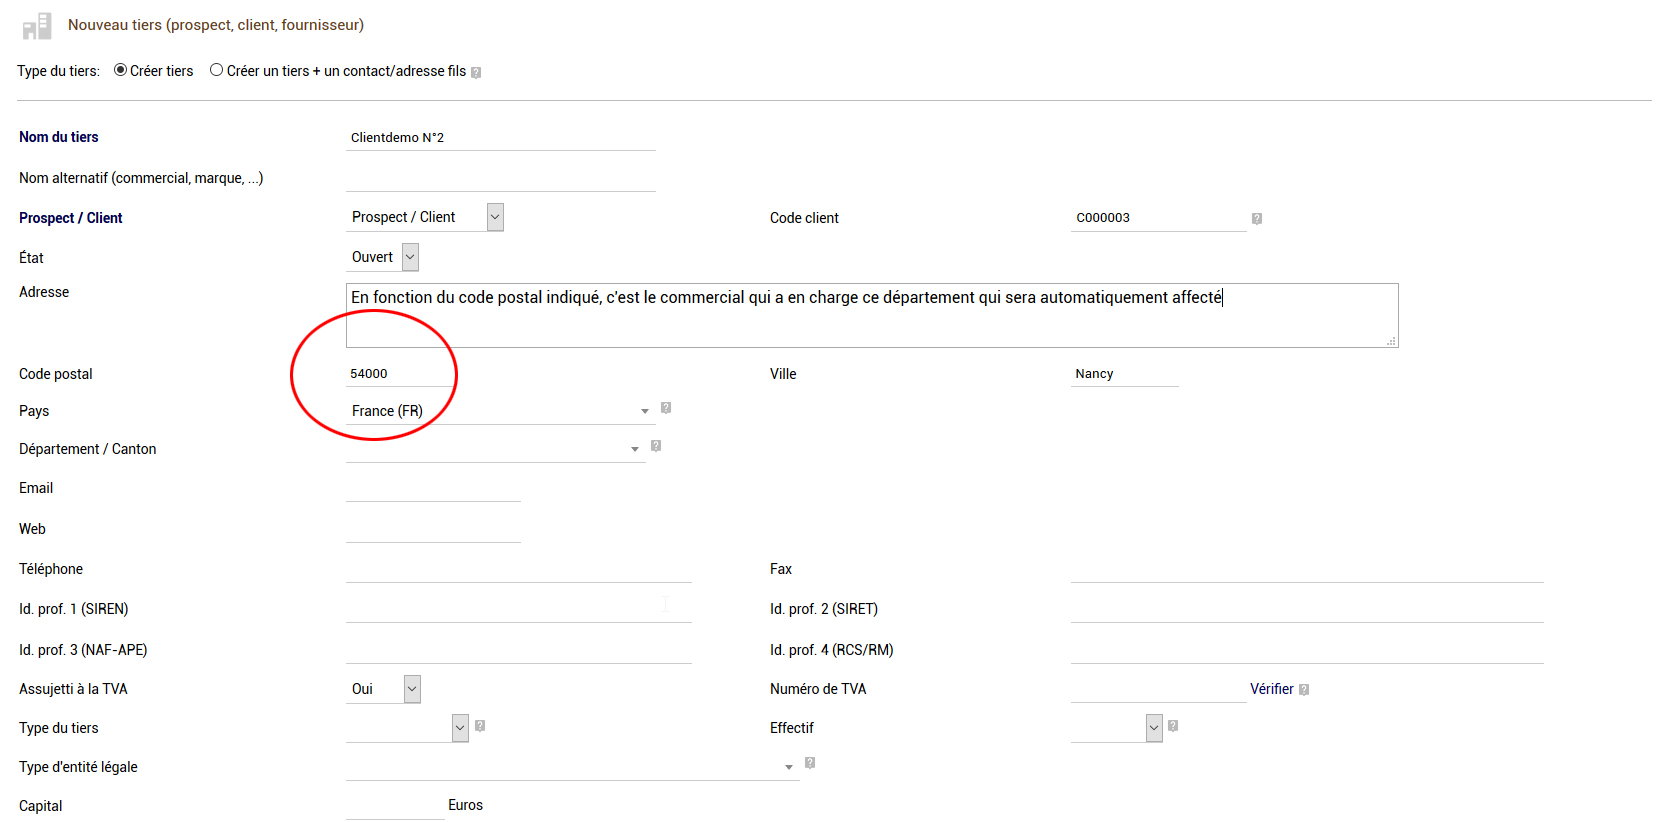The height and width of the screenshot is (822, 1670).
Task: Click help icon next to Type d'entité légale
Action: point(810,763)
